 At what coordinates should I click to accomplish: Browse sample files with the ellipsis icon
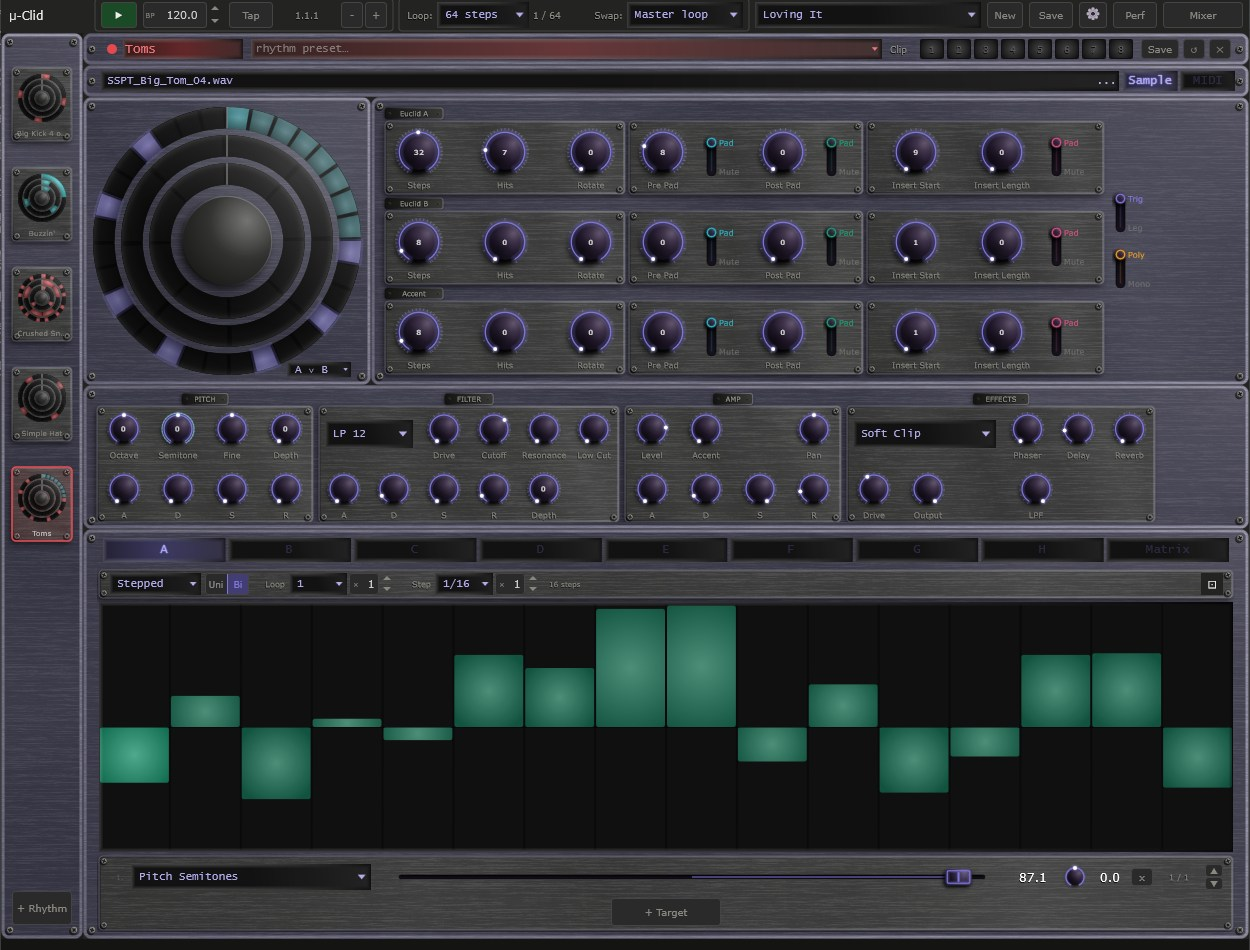click(x=1106, y=81)
